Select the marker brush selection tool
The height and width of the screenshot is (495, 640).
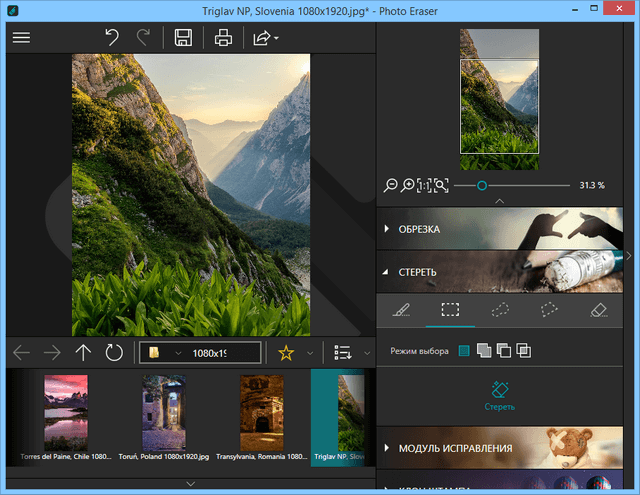tap(402, 310)
